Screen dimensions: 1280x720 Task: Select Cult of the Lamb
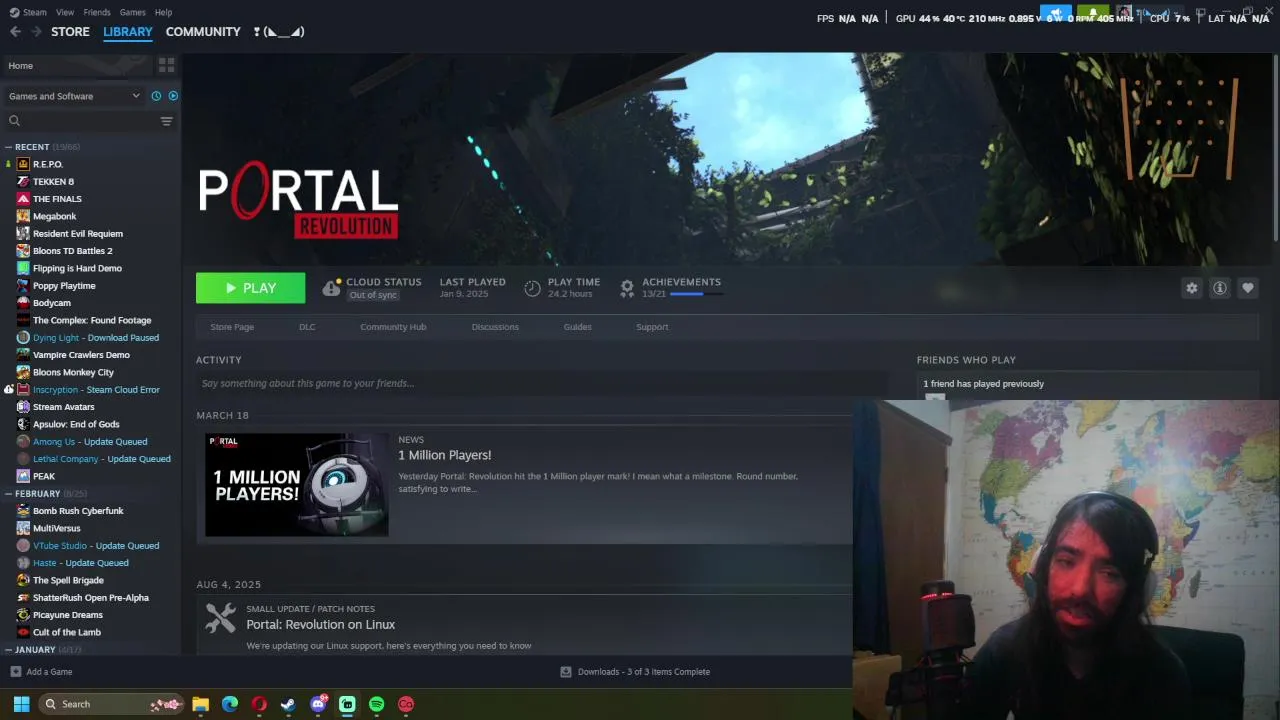tap(67, 632)
